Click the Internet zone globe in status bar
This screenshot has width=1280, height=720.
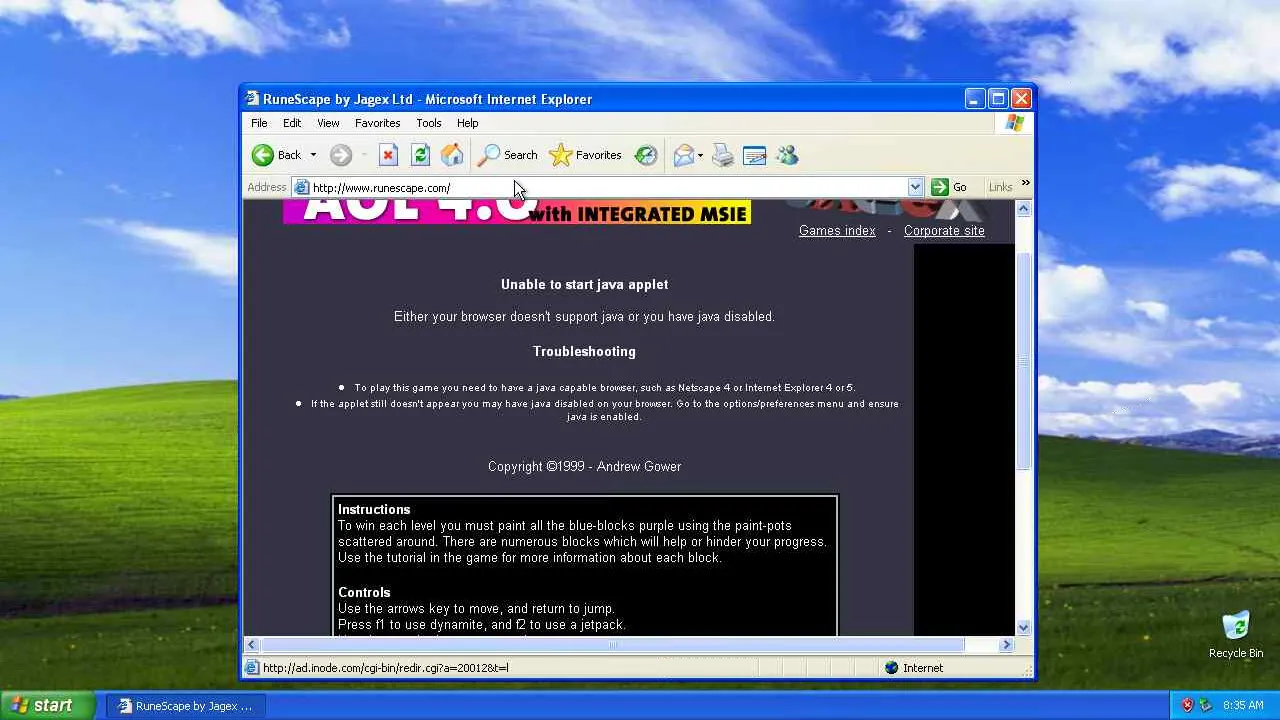(892, 668)
